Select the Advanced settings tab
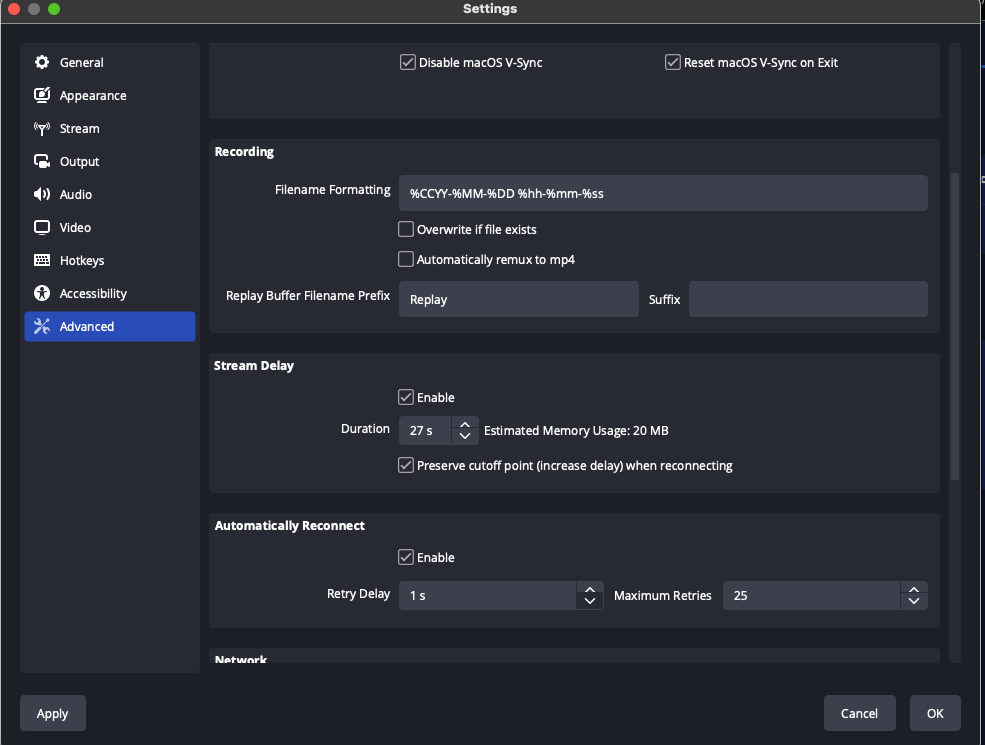The height and width of the screenshot is (745, 985). click(110, 326)
